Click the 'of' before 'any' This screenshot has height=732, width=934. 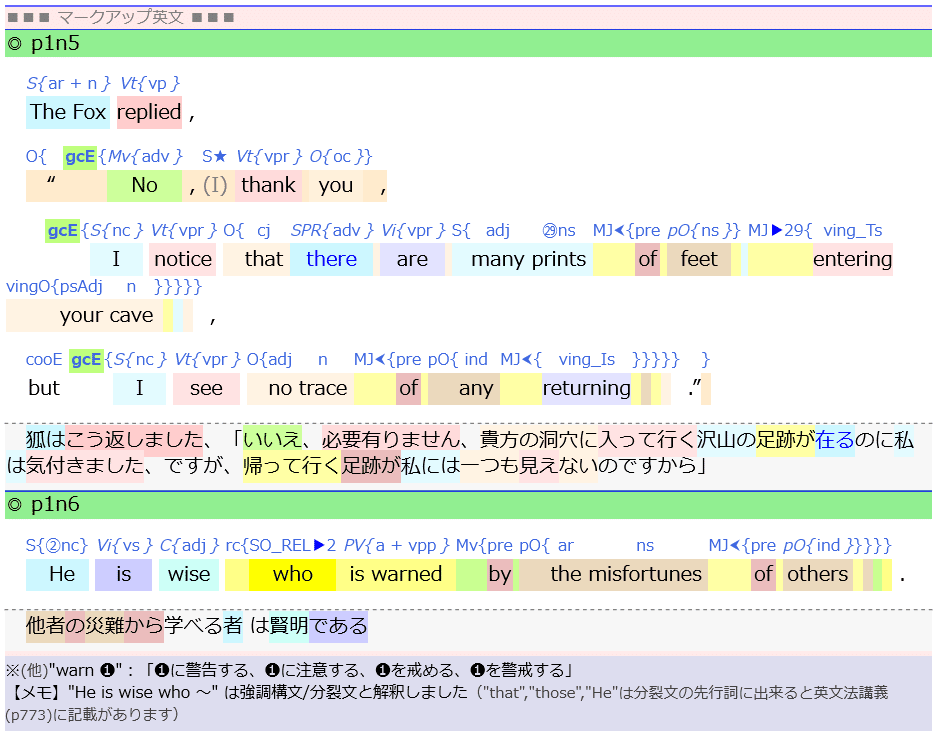pos(408,388)
